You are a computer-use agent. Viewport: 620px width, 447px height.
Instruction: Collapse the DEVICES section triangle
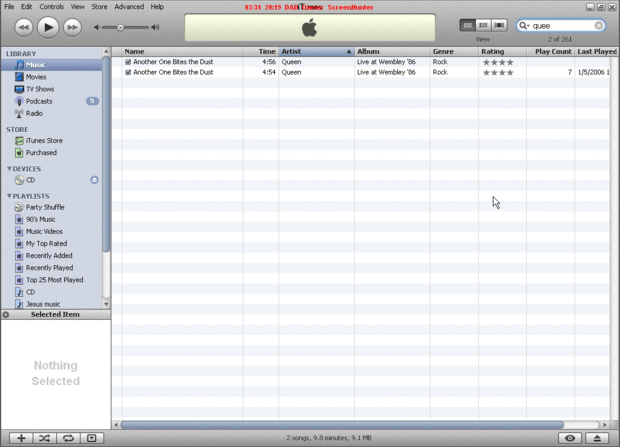coord(9,169)
